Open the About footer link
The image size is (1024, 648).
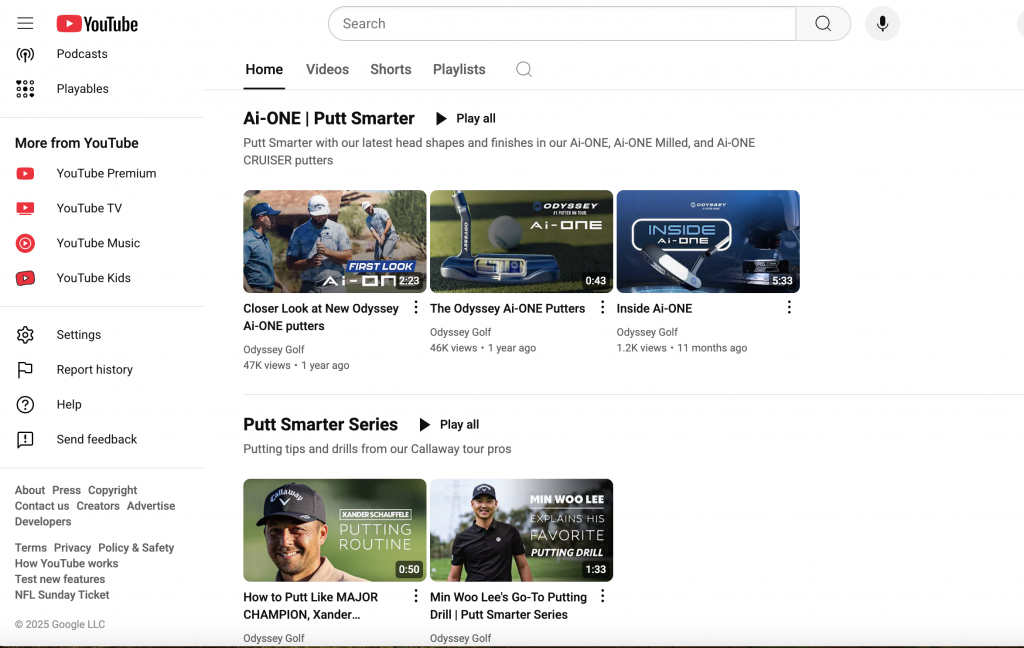click(30, 491)
